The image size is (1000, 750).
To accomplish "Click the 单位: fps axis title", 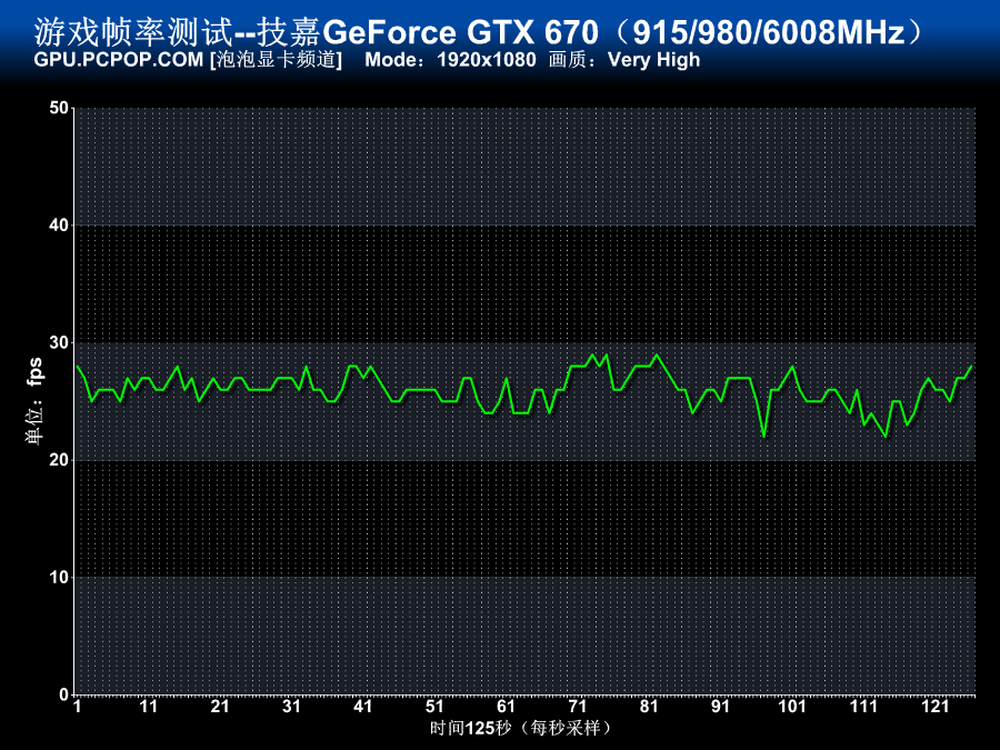I will (x=34, y=401).
